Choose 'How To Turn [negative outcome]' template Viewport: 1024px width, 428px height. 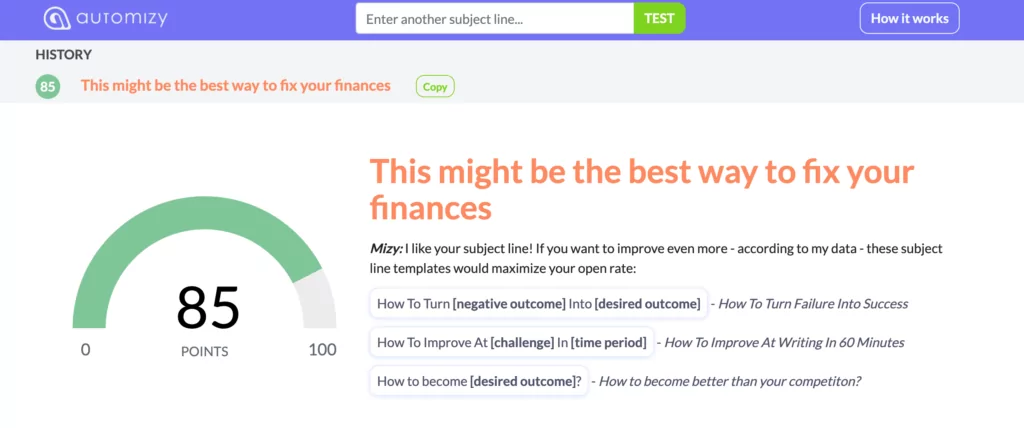[x=538, y=304]
